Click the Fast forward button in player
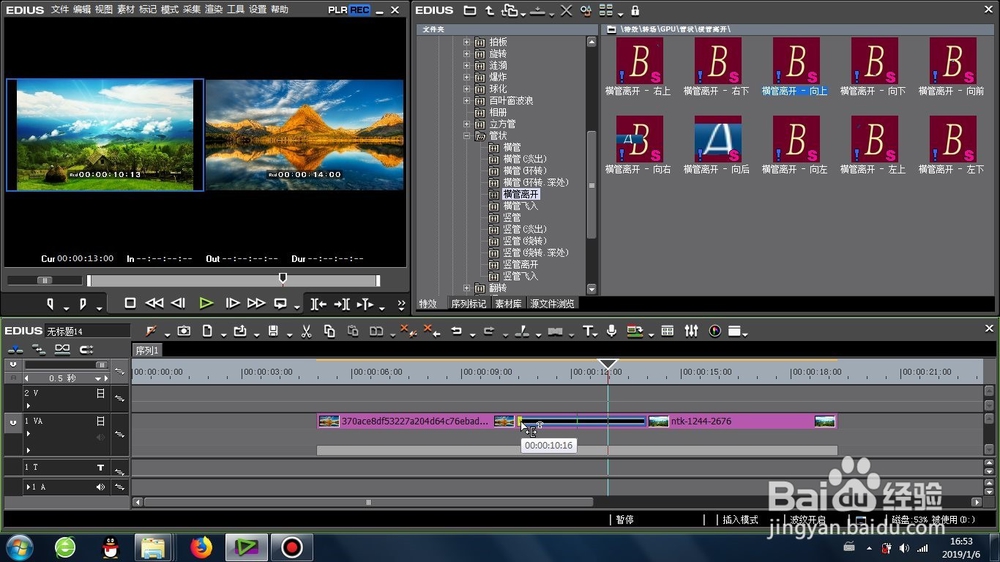 pyautogui.click(x=256, y=304)
